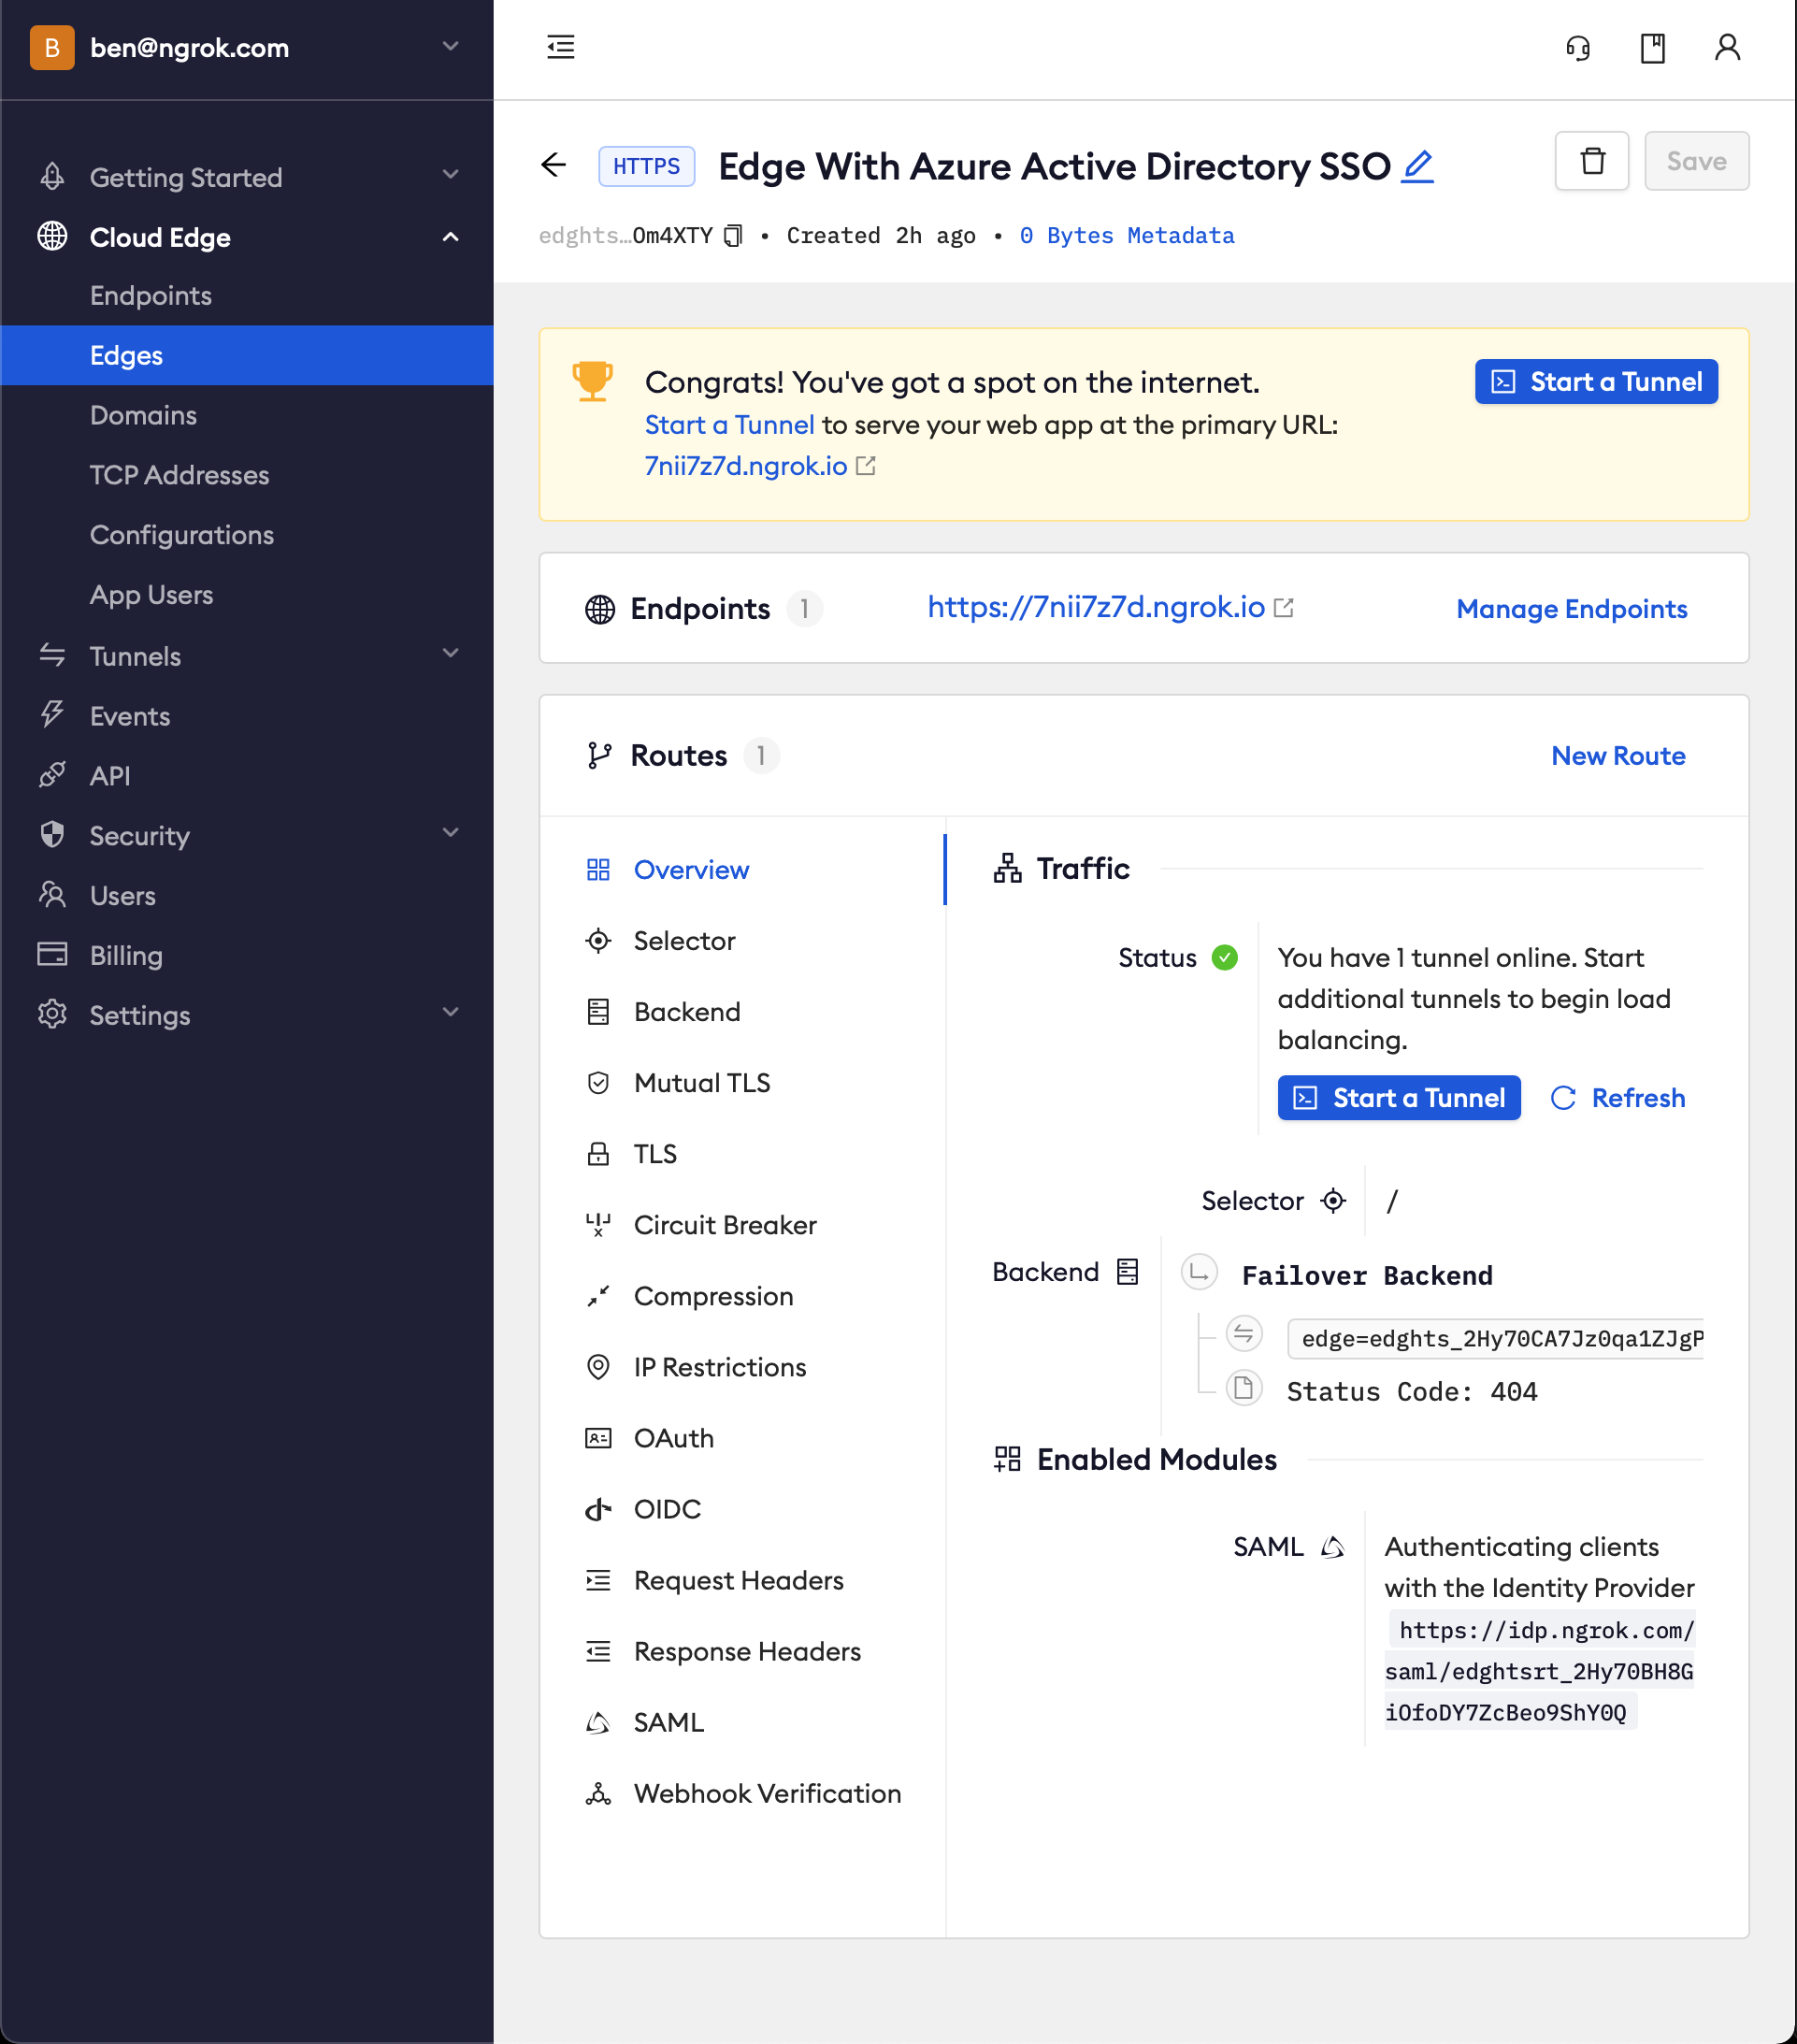Open OIDC module

[744, 1508]
